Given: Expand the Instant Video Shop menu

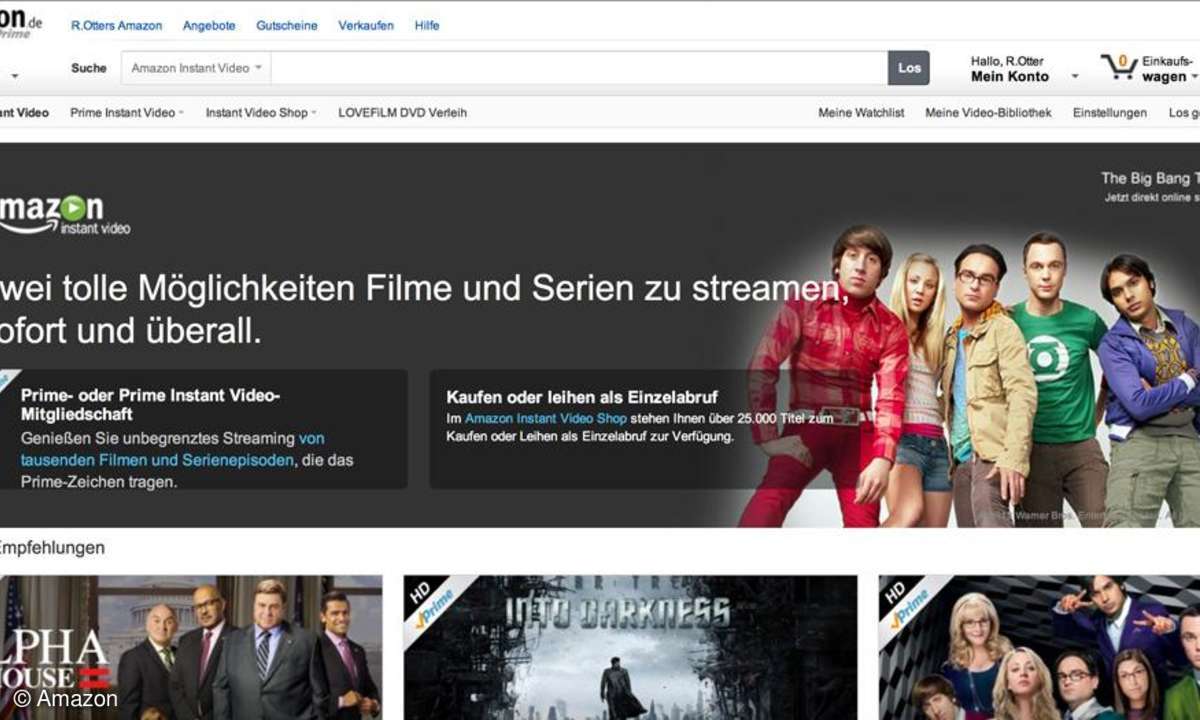Looking at the screenshot, I should click(261, 113).
